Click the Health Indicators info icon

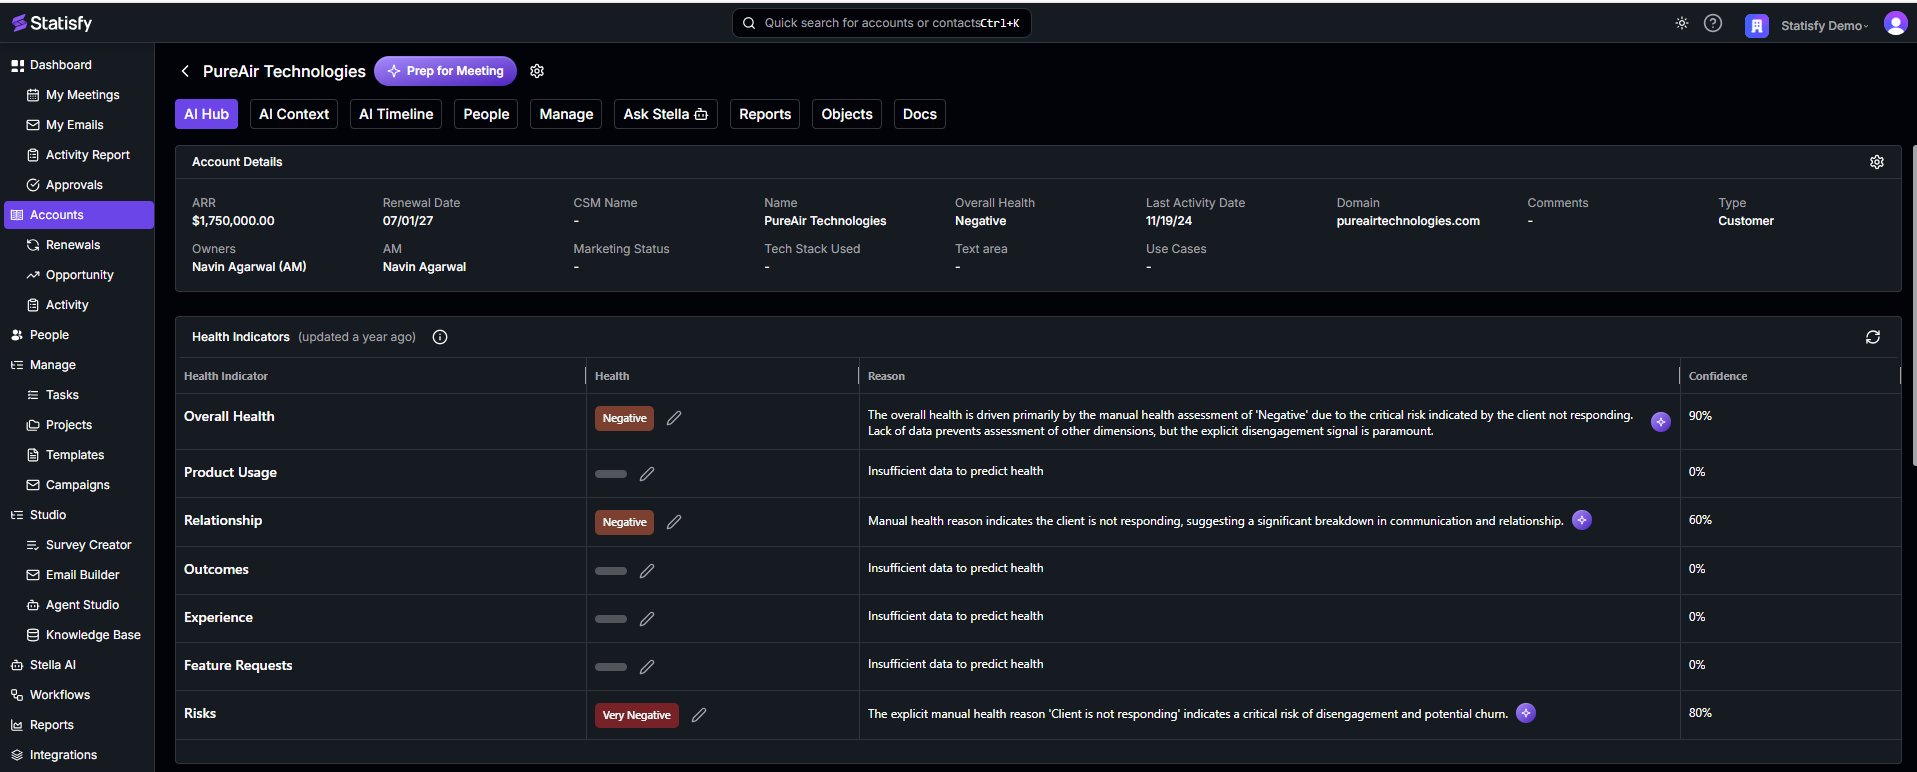tap(440, 337)
